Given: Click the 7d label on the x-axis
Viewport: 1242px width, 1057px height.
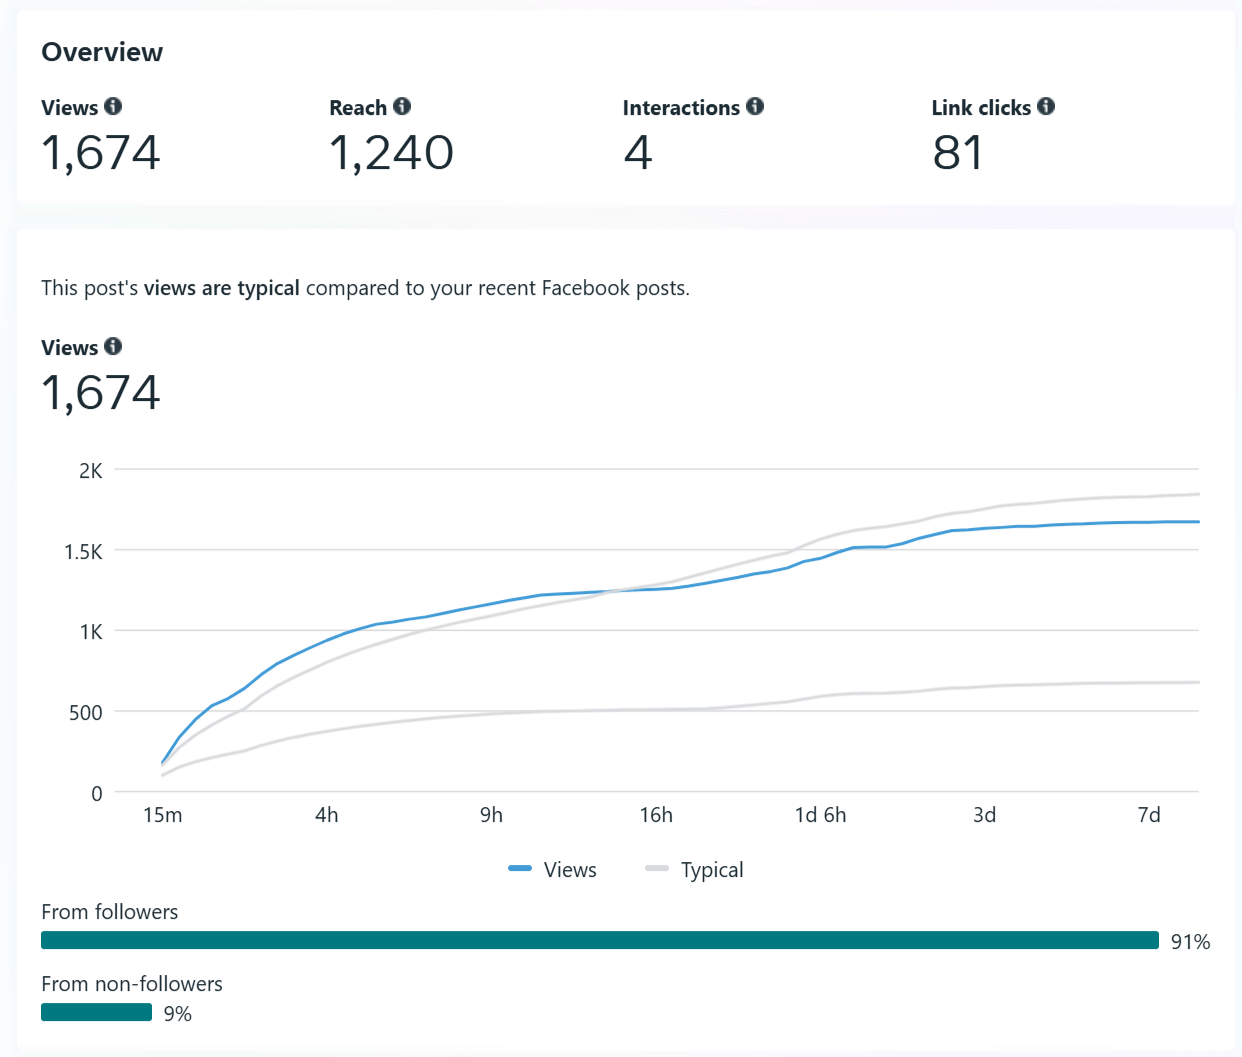Looking at the screenshot, I should [x=1149, y=815].
